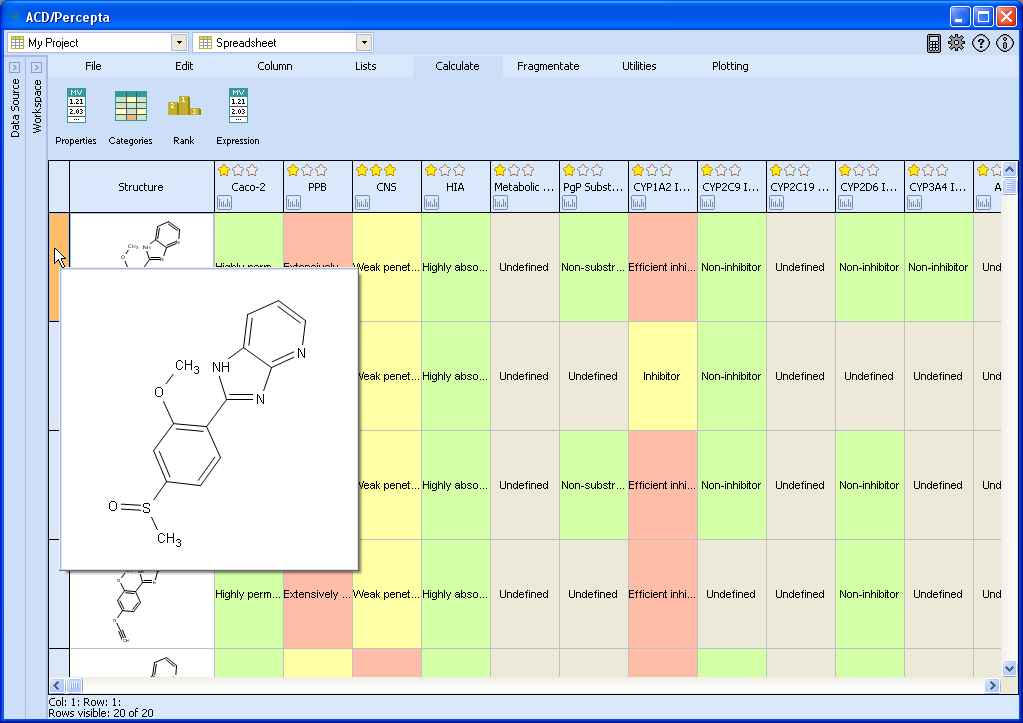Select third row 'Undefined' CYP2C19 cell
This screenshot has width=1023, height=723.
tap(800, 485)
